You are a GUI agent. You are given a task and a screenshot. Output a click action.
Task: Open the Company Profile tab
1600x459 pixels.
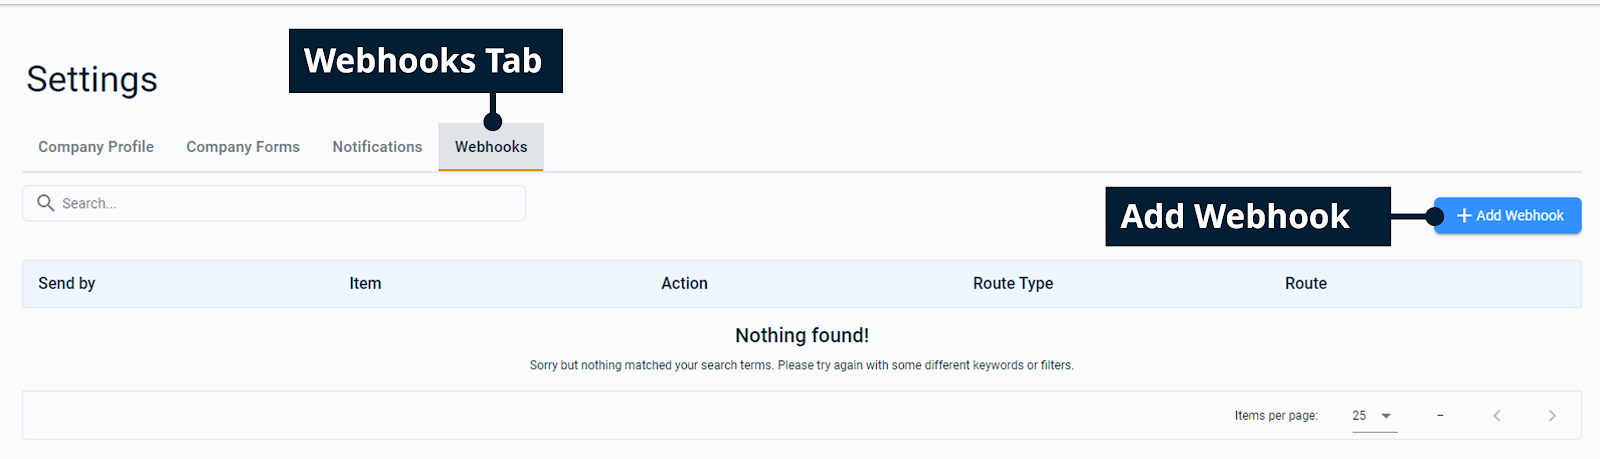pyautogui.click(x=96, y=147)
